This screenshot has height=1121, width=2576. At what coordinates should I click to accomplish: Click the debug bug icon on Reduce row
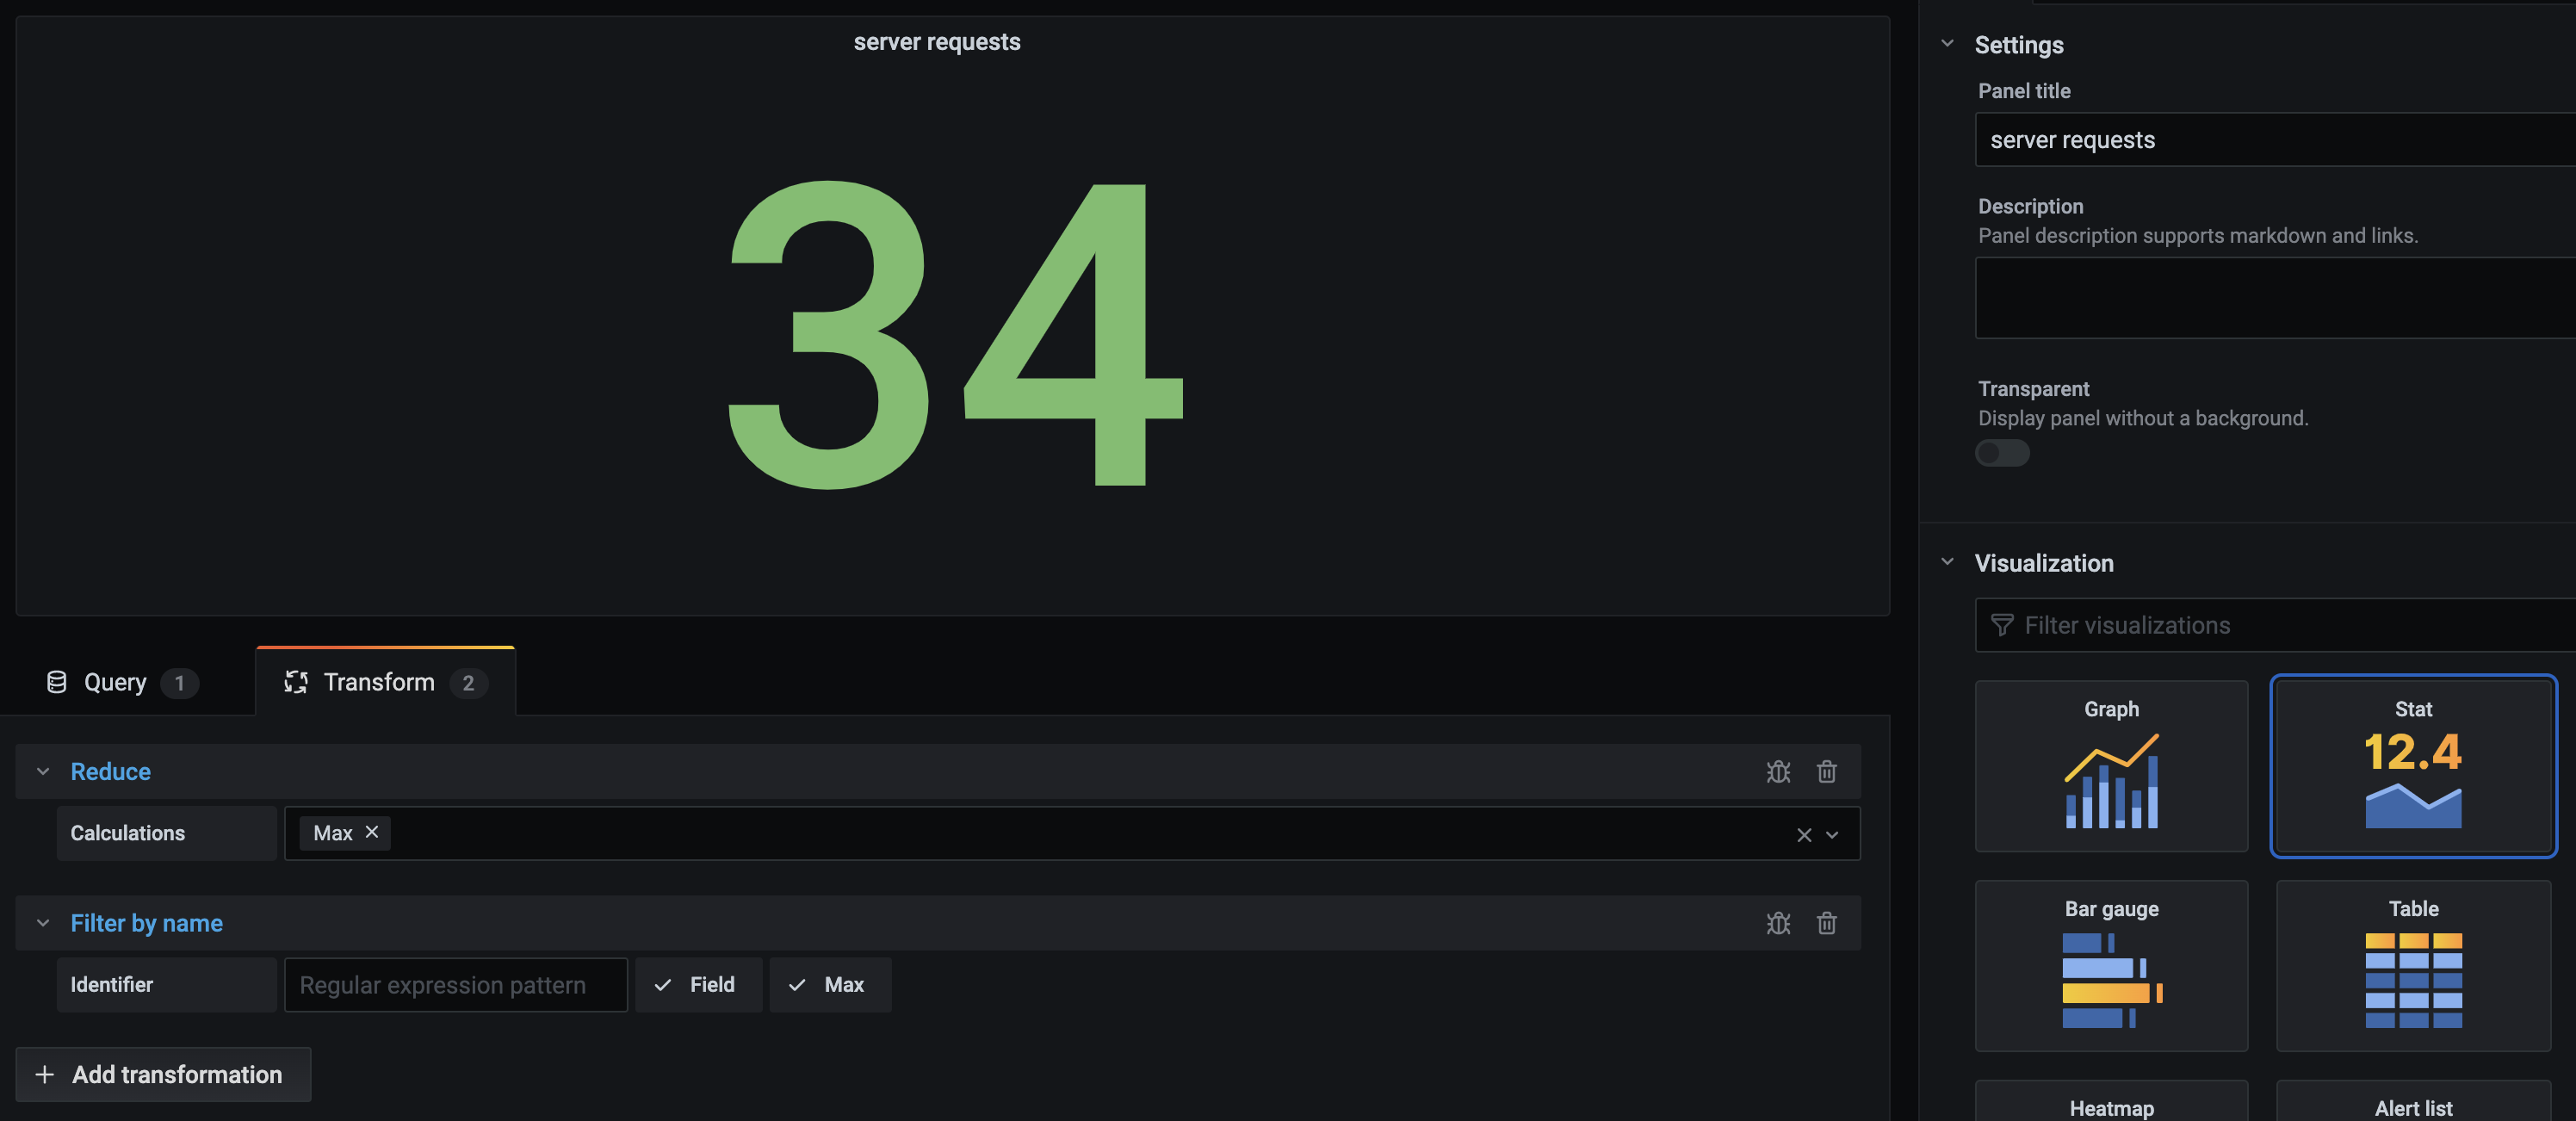[1777, 772]
